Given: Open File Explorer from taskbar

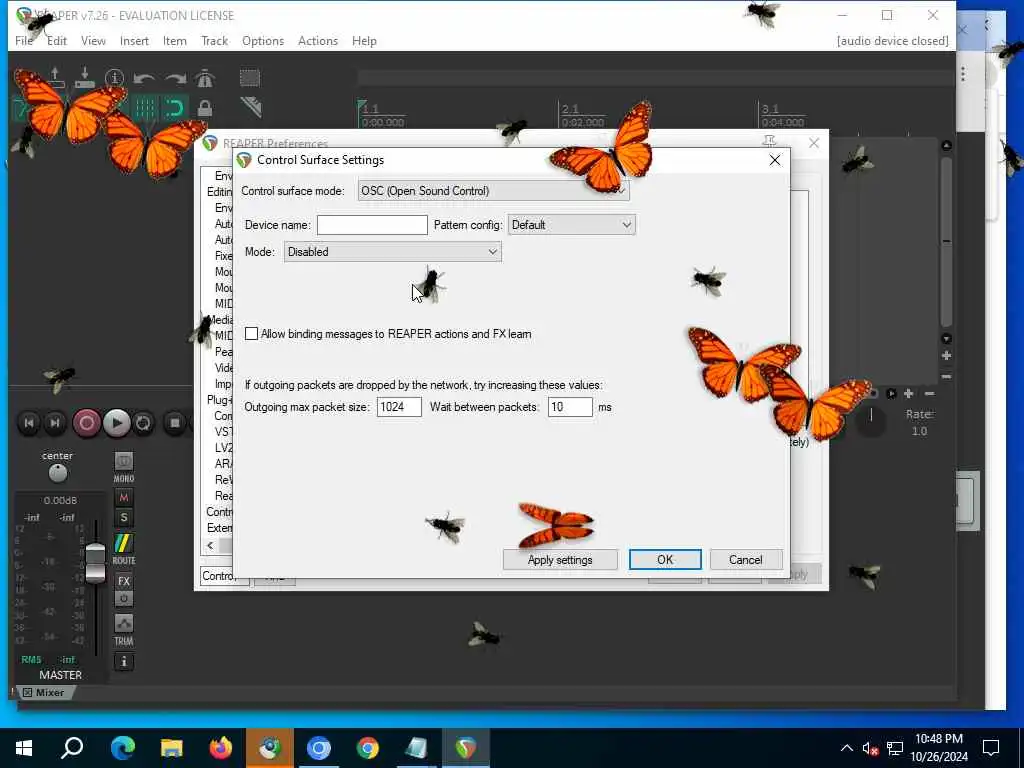Looking at the screenshot, I should point(172,748).
